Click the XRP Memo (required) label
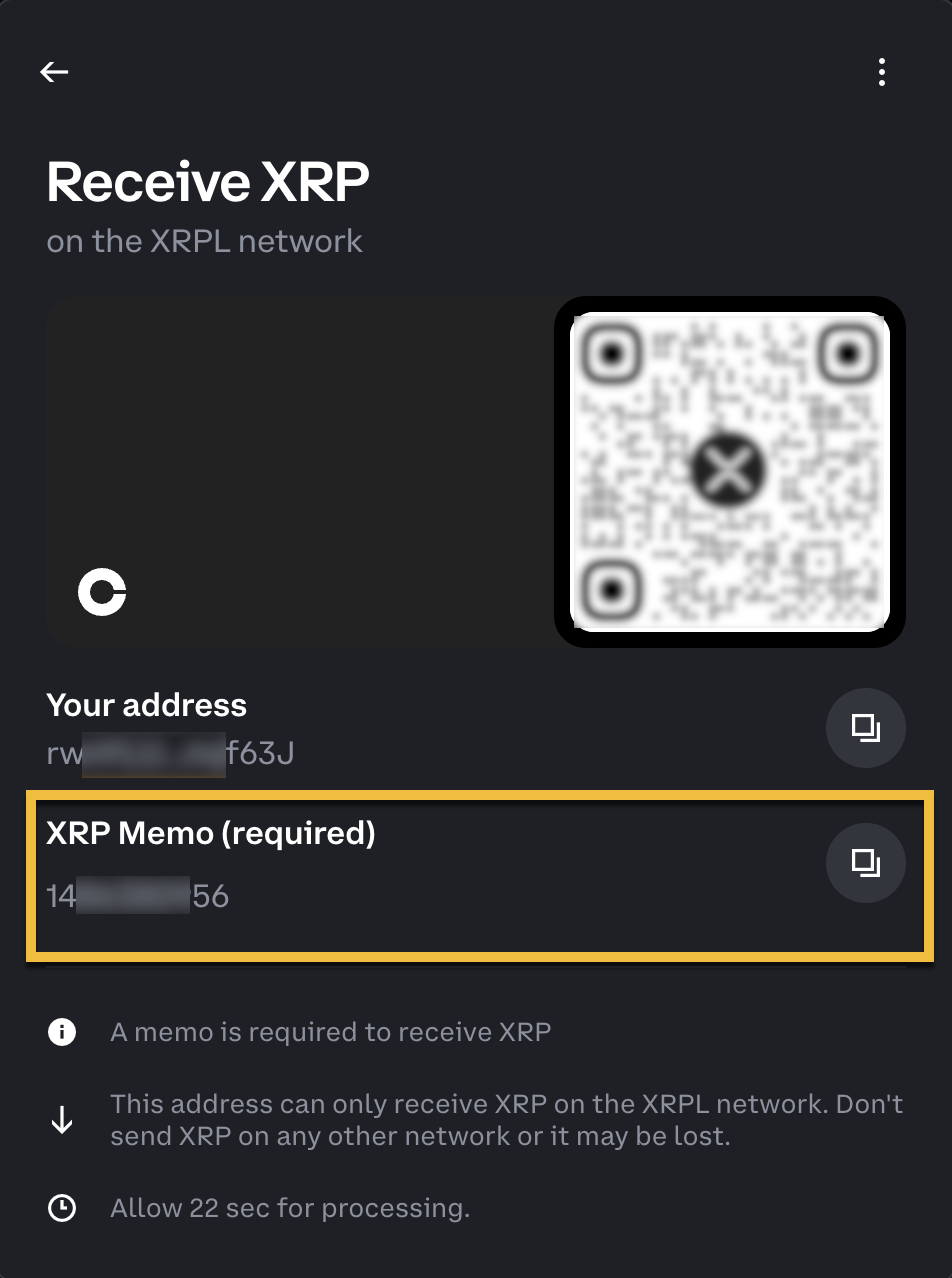 (211, 833)
